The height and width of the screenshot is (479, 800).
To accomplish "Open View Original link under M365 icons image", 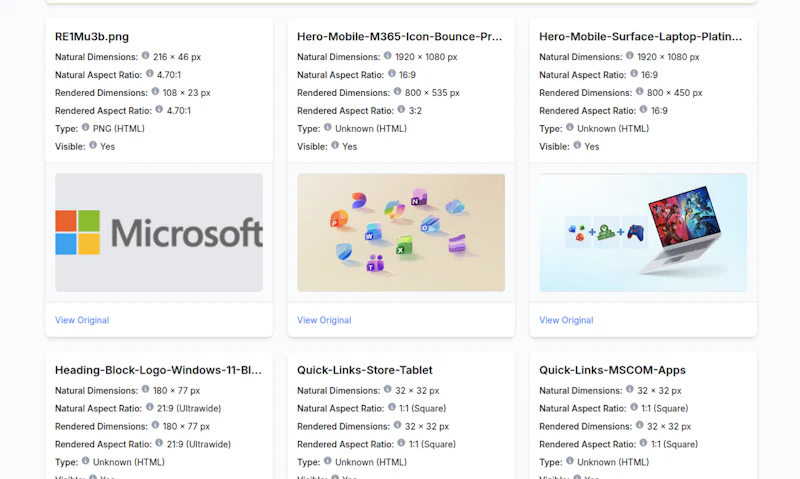I will point(324,320).
